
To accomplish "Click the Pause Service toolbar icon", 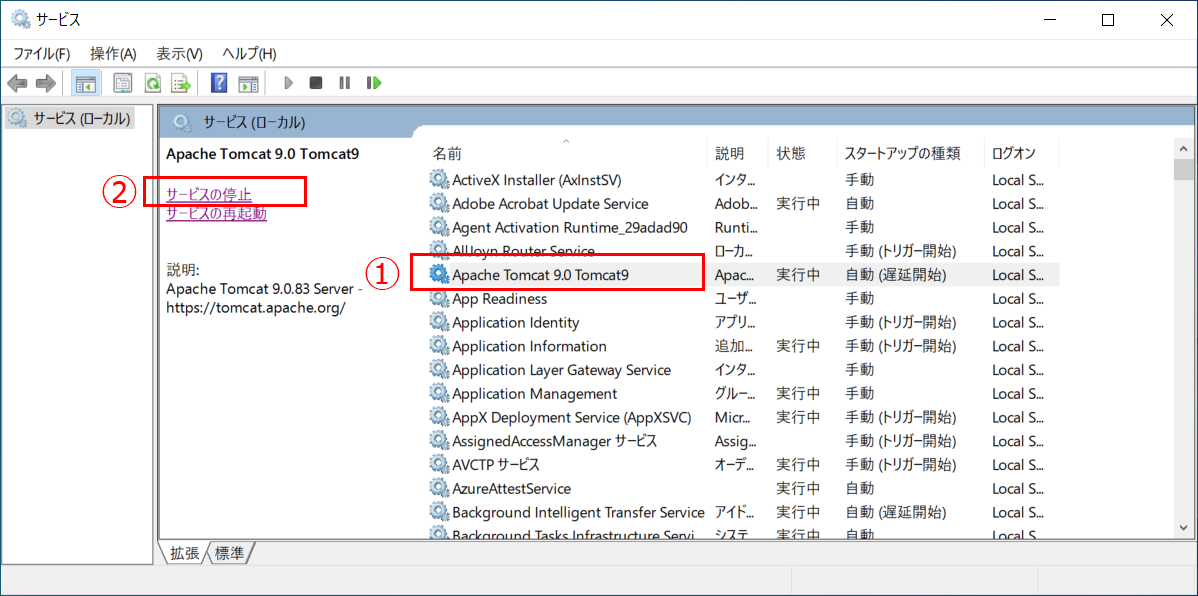I will 345,83.
